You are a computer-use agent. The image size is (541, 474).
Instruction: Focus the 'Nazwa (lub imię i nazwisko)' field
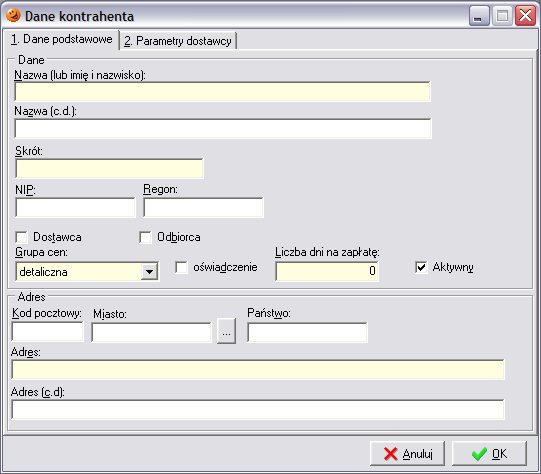tap(223, 91)
